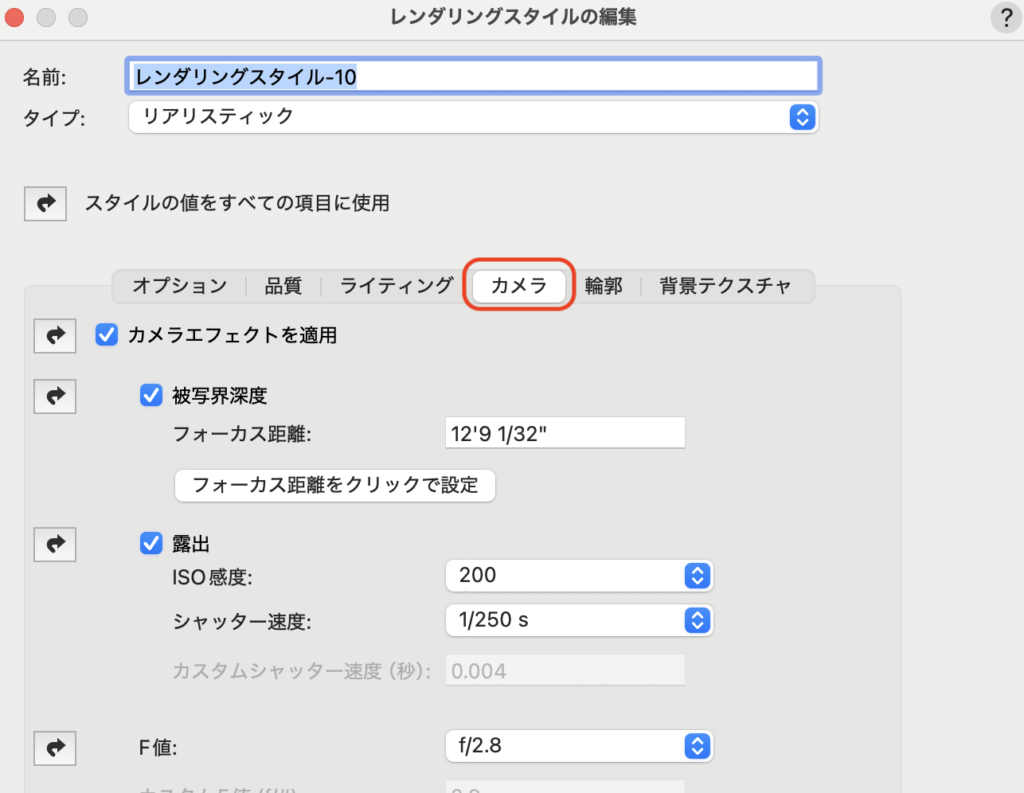
Task: Click style arrow icon beside F値
Action: (x=55, y=745)
